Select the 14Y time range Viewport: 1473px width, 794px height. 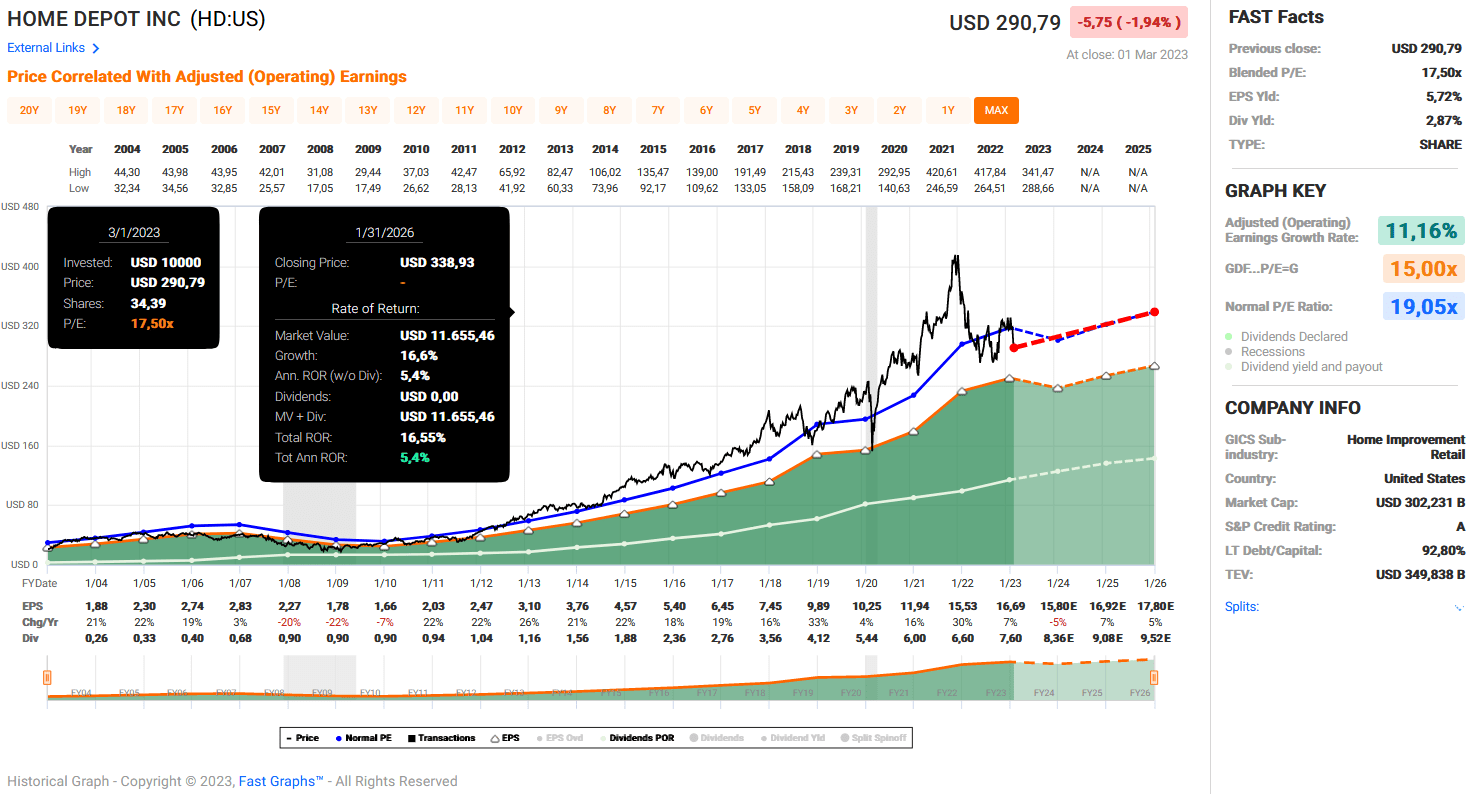(319, 110)
